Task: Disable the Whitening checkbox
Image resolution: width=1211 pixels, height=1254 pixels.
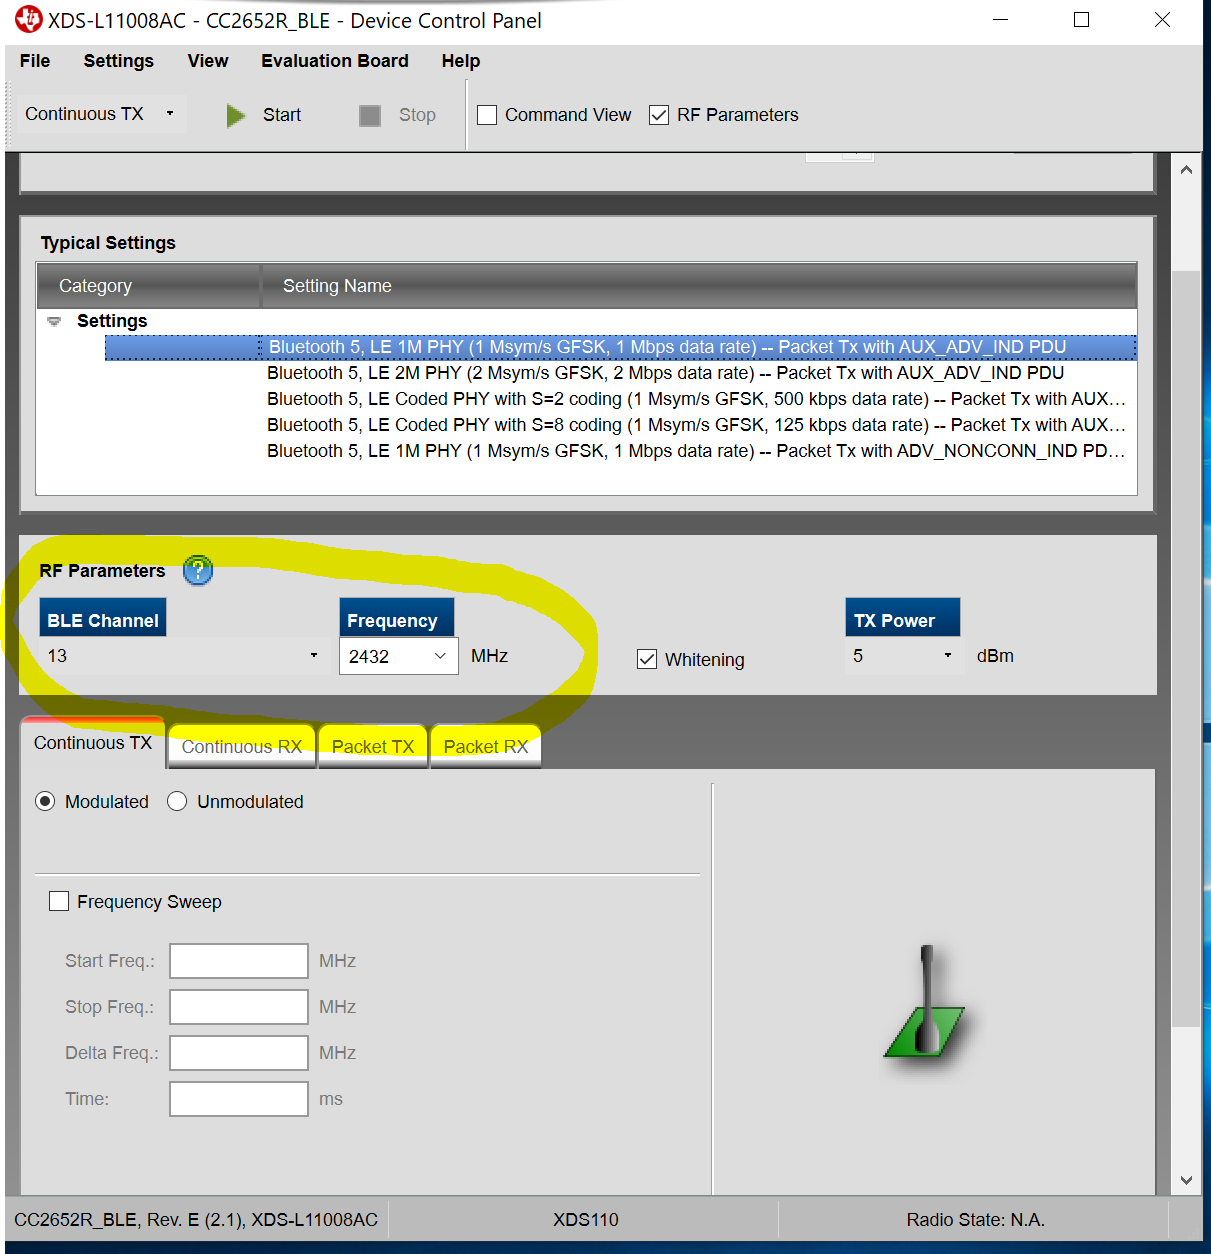Action: [647, 659]
